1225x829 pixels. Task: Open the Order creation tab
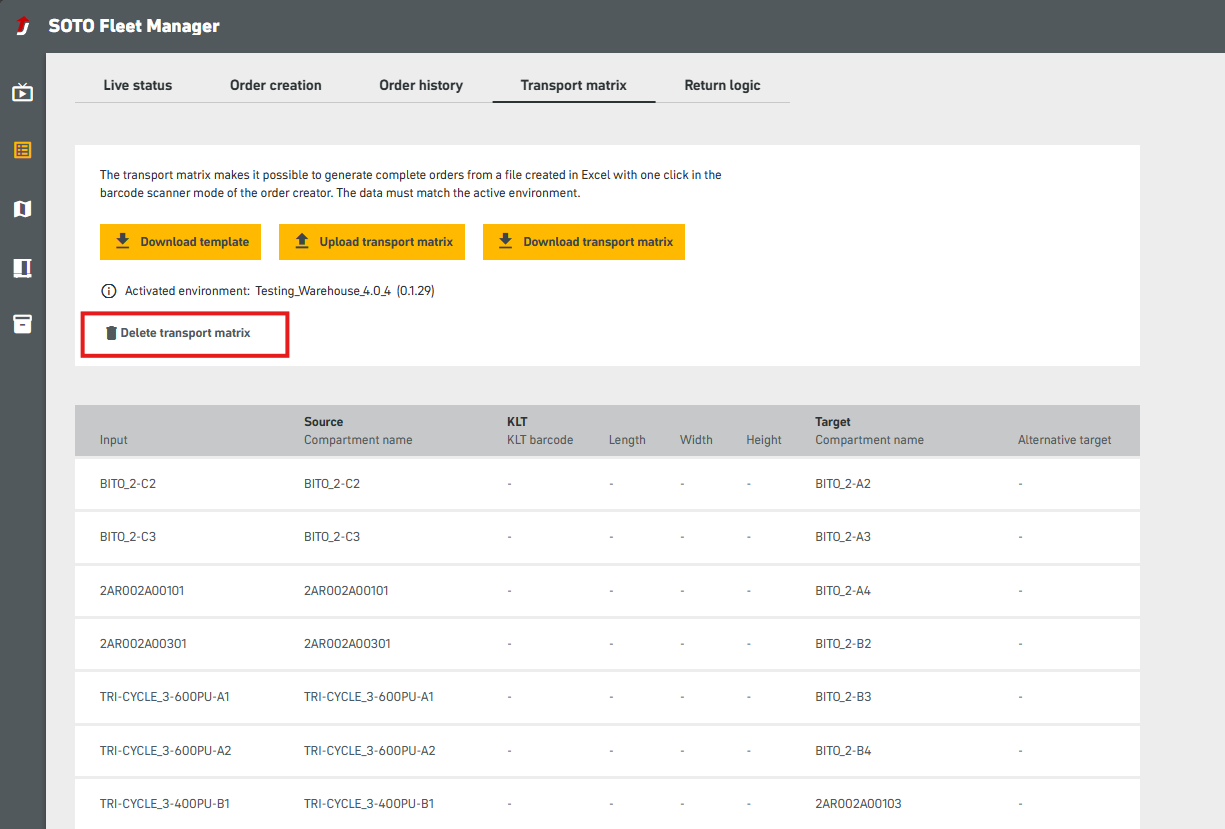pyautogui.click(x=276, y=85)
